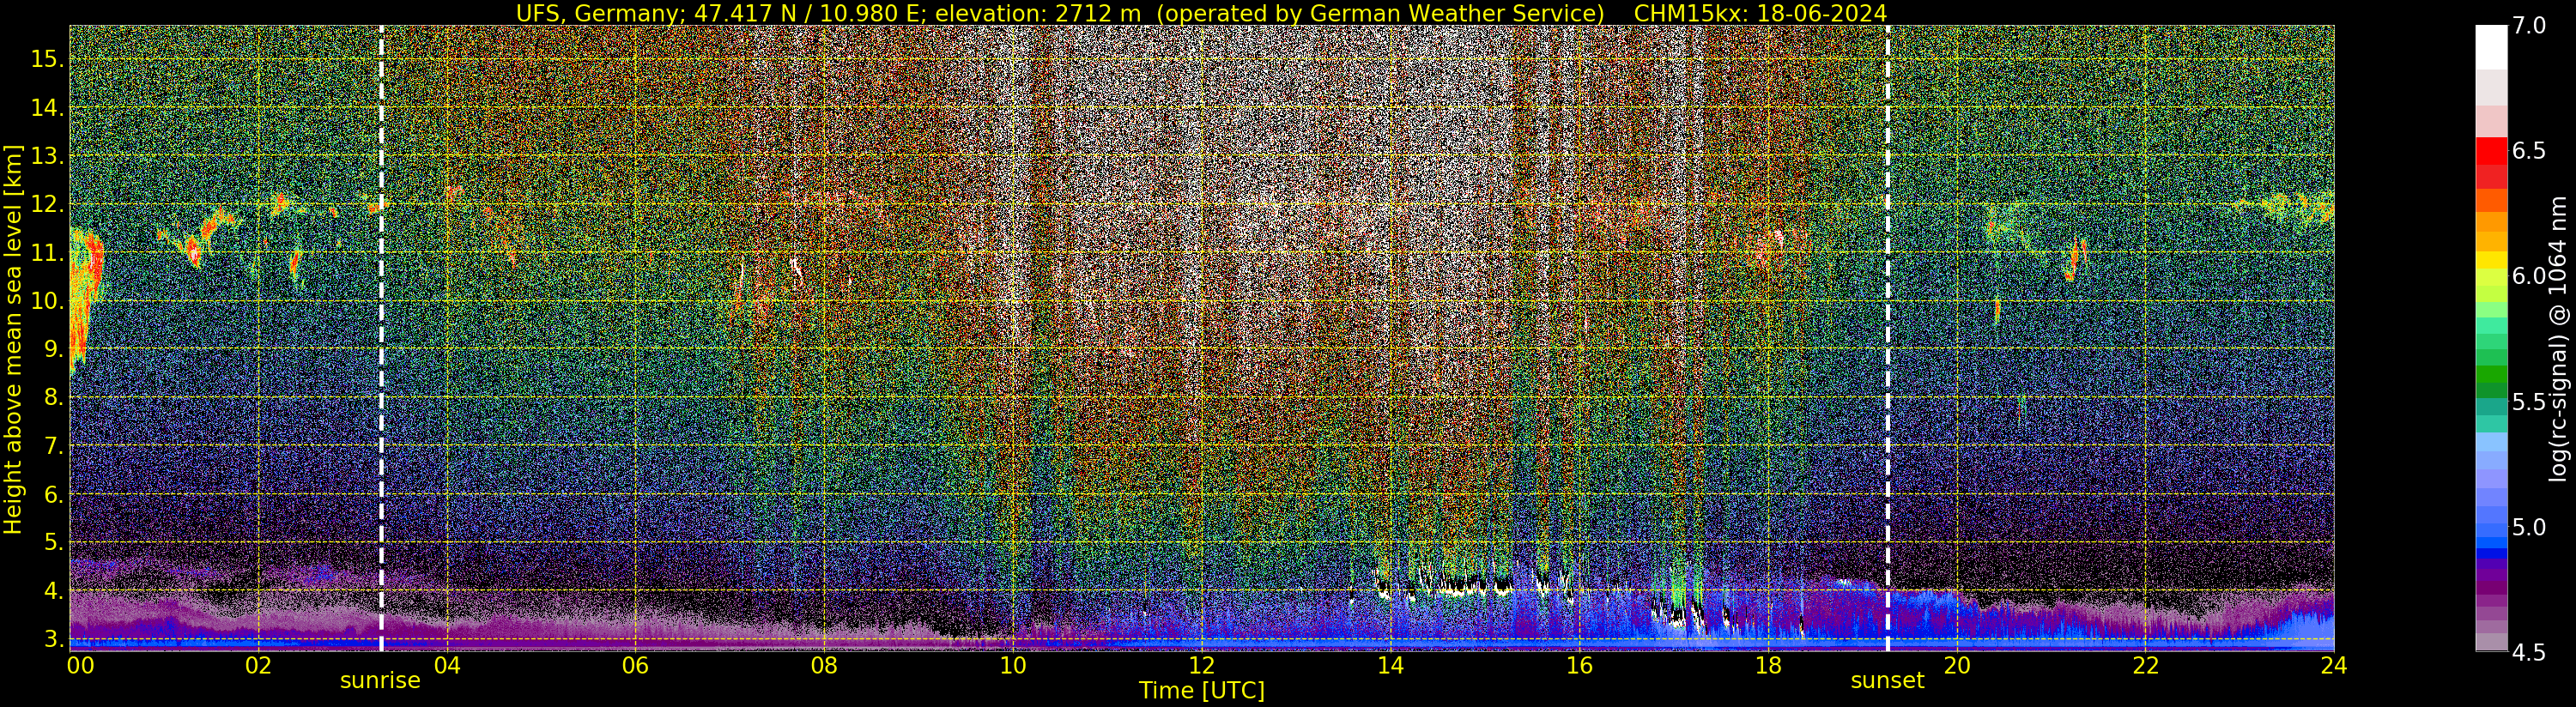The image size is (2576, 707).
Task: Click the white dashed sunrise marker line
Action: (381, 338)
